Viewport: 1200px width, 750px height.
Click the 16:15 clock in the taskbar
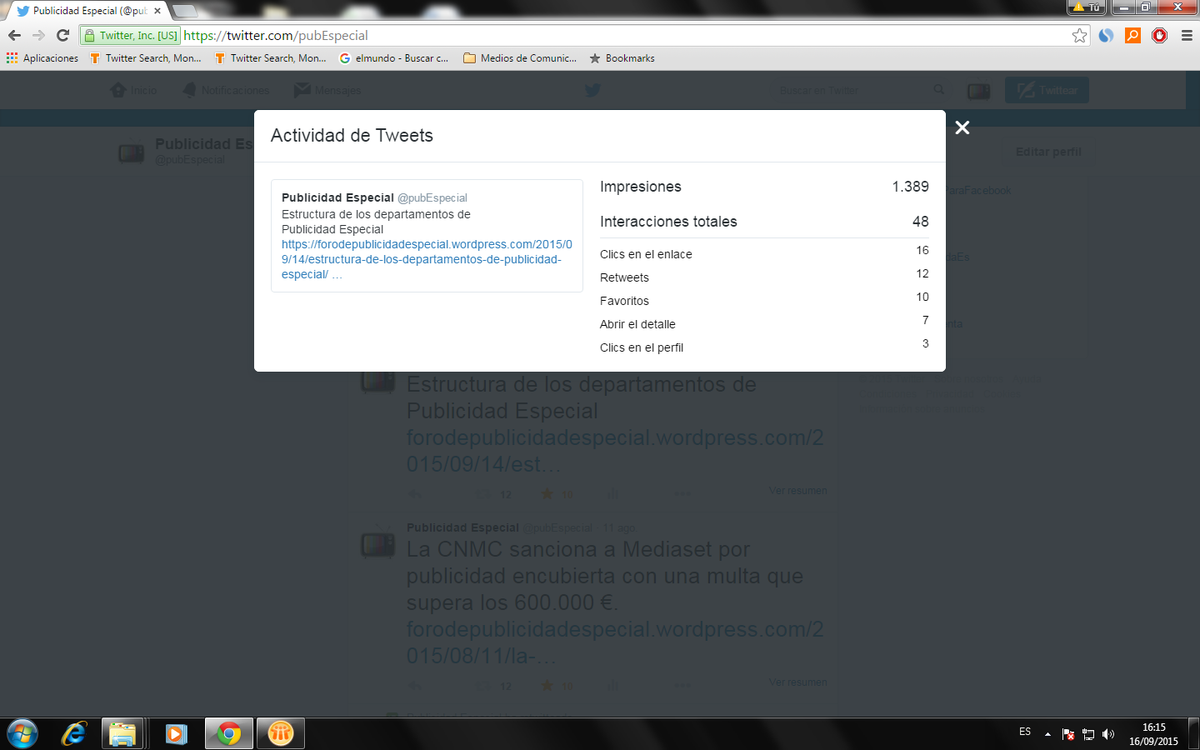[1153, 727]
